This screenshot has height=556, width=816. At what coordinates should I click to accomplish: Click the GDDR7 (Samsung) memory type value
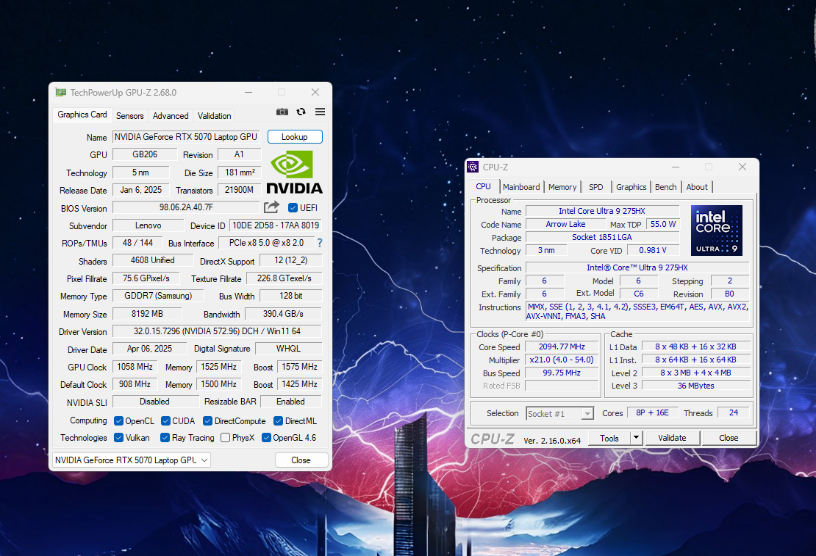(158, 296)
